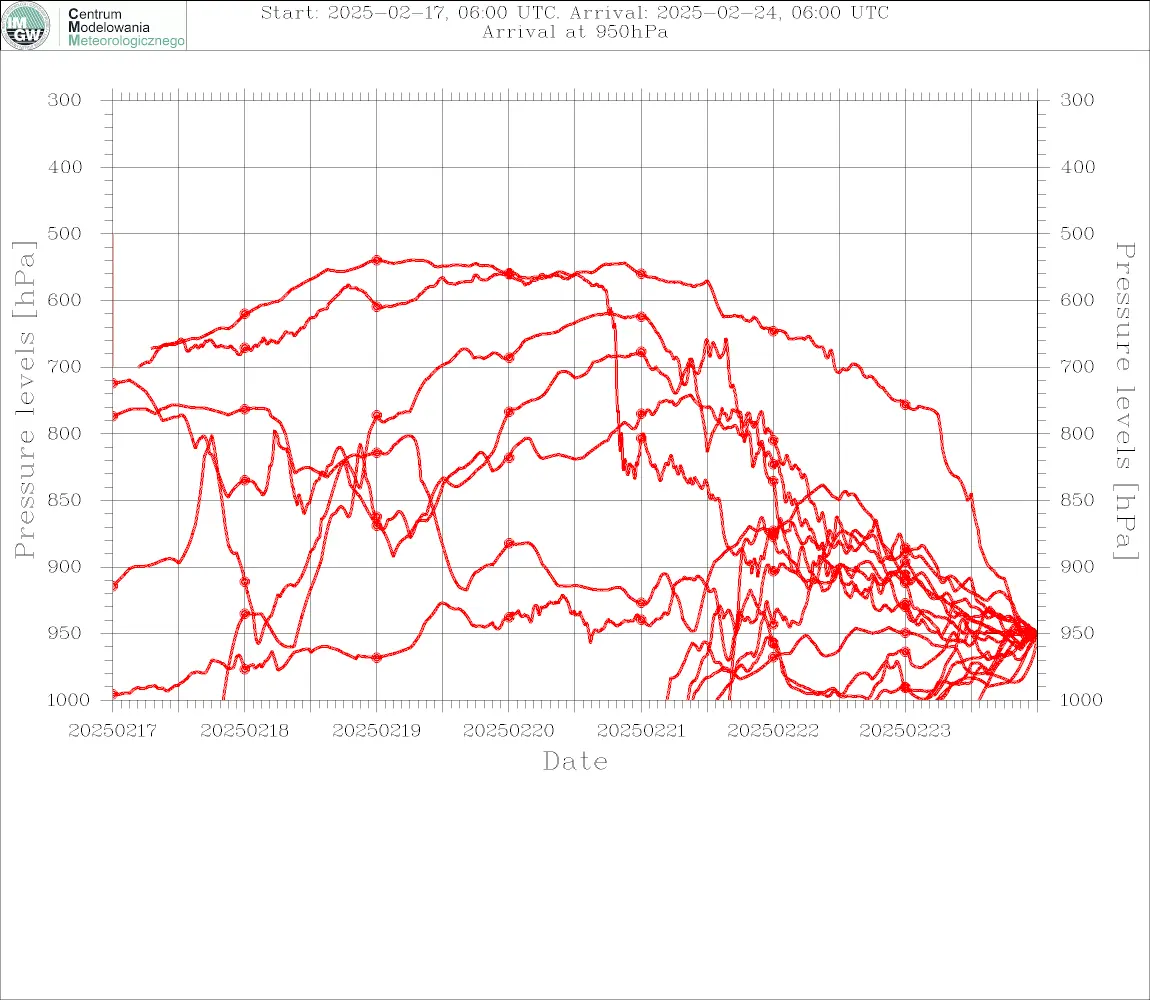
Task: Click the right axis title 'Pressure levels [hPa]'
Action: click(1126, 401)
